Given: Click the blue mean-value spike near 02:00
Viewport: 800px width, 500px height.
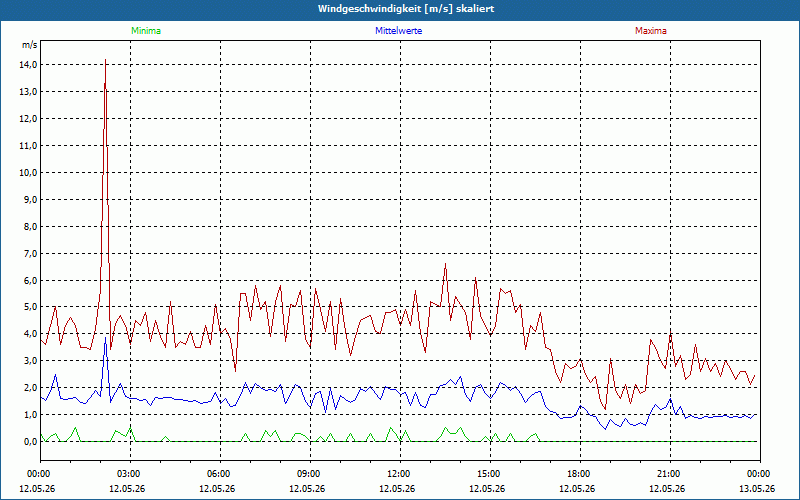Looking at the screenshot, I should point(105,339).
